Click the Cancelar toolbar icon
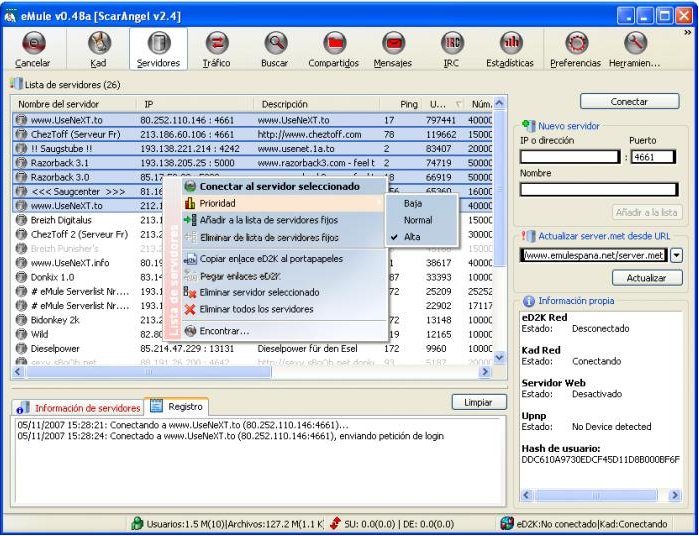699x536 pixels. (x=33, y=43)
